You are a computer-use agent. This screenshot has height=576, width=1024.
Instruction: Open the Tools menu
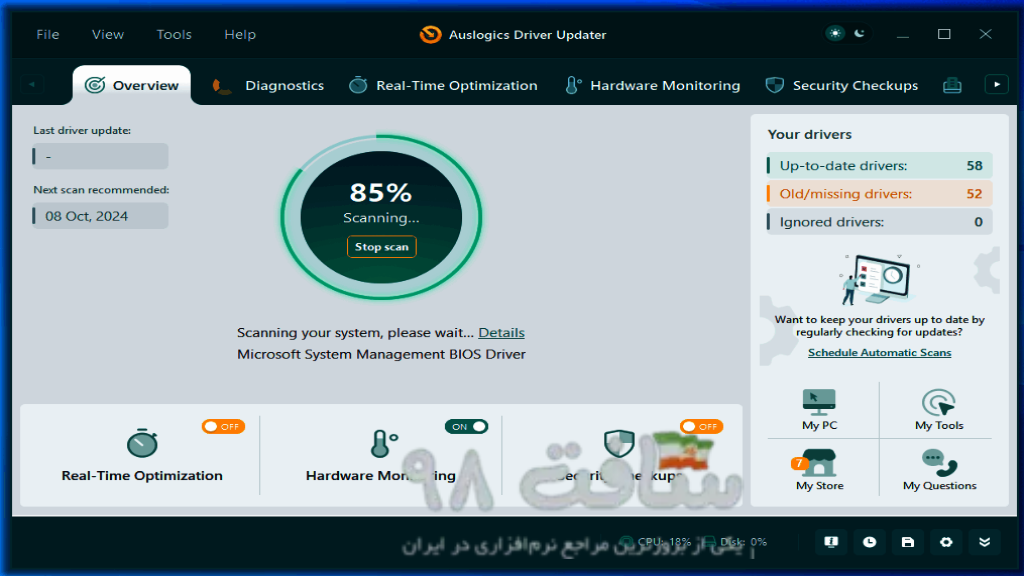click(x=174, y=35)
